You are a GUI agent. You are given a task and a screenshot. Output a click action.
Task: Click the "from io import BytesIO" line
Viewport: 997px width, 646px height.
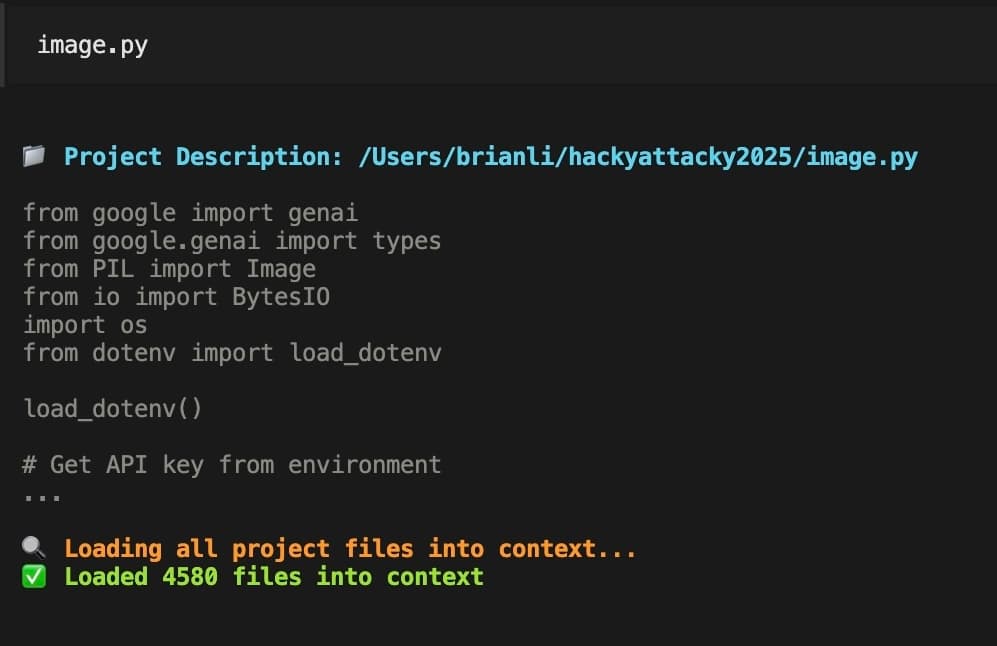(176, 297)
